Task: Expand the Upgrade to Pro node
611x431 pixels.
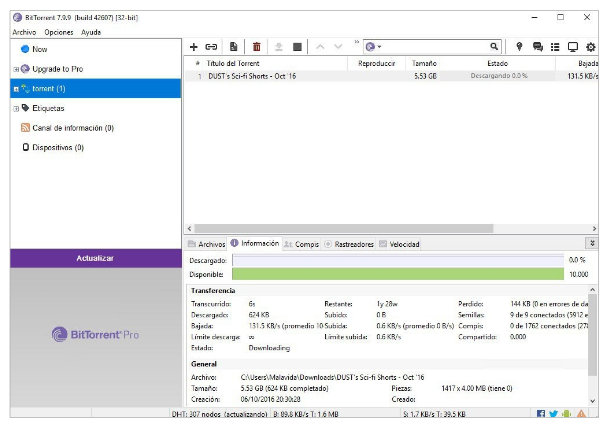Action: 16,69
